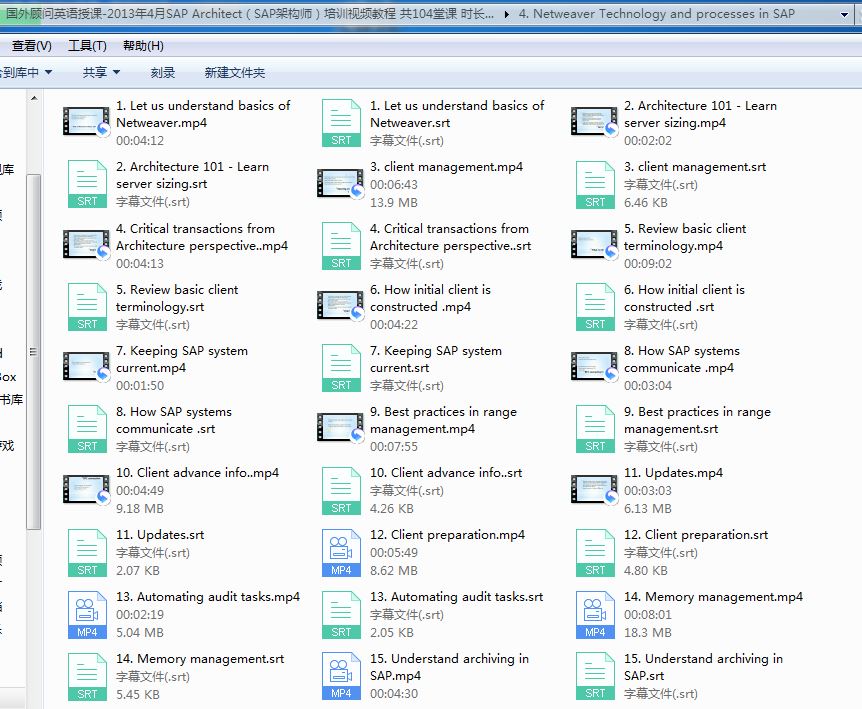The image size is (862, 709).
Task: Open video icon of 4. Critical transactions from Architecture perspective..mp4
Action: (86, 245)
